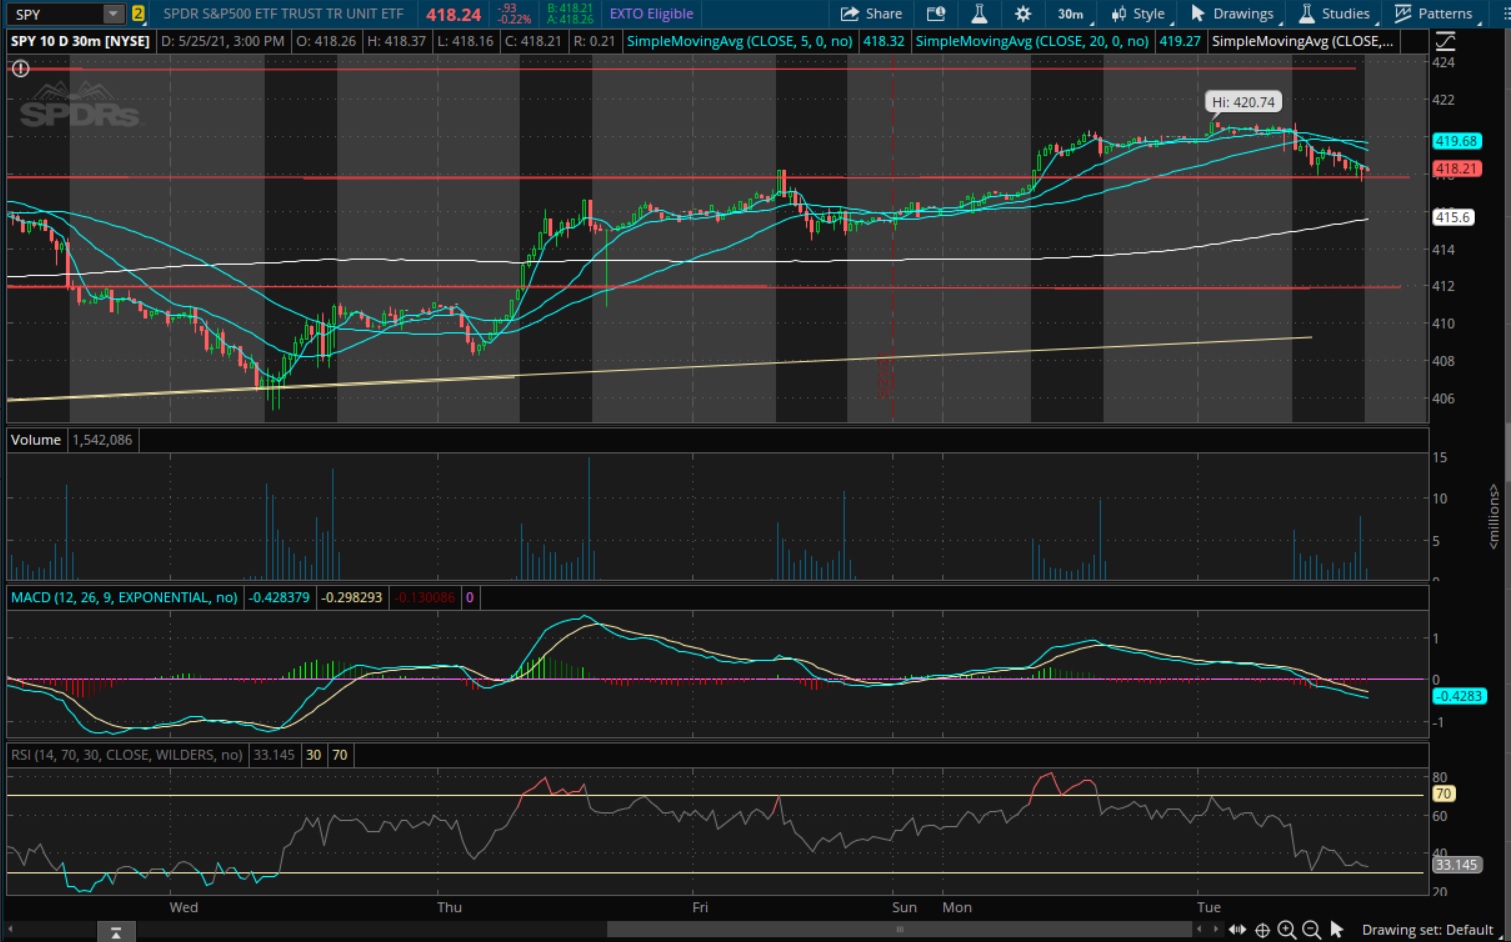Open the Patterns menu
Screen dimensions: 1511x942
pyautogui.click(x=1434, y=14)
